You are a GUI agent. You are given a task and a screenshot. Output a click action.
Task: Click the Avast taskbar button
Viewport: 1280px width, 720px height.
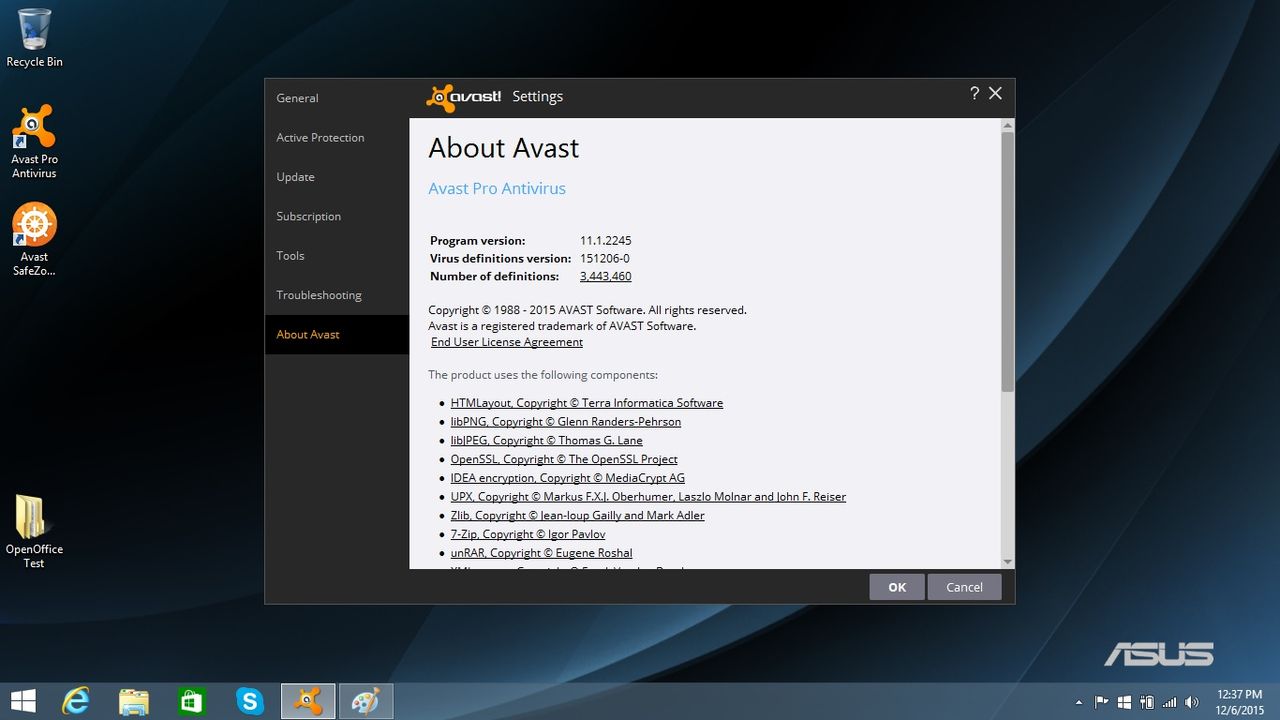click(308, 701)
